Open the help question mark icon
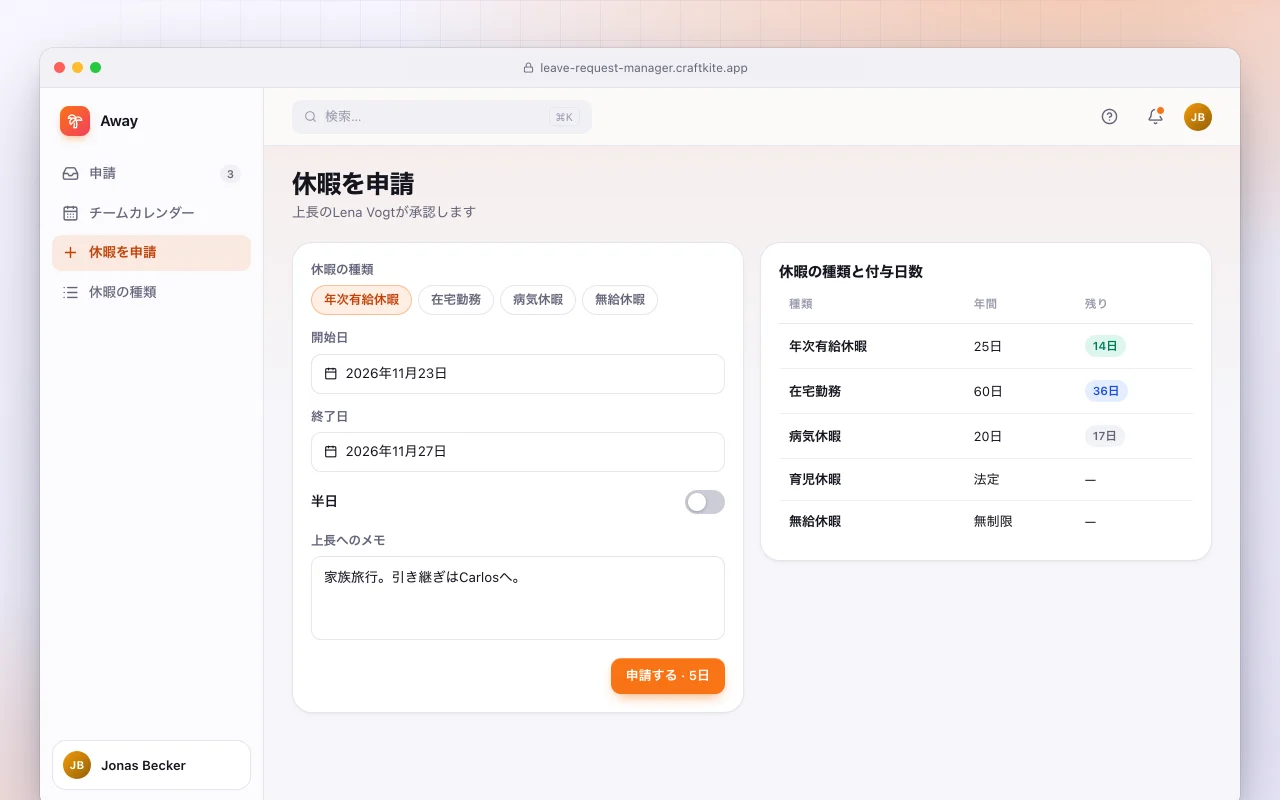 [1109, 117]
